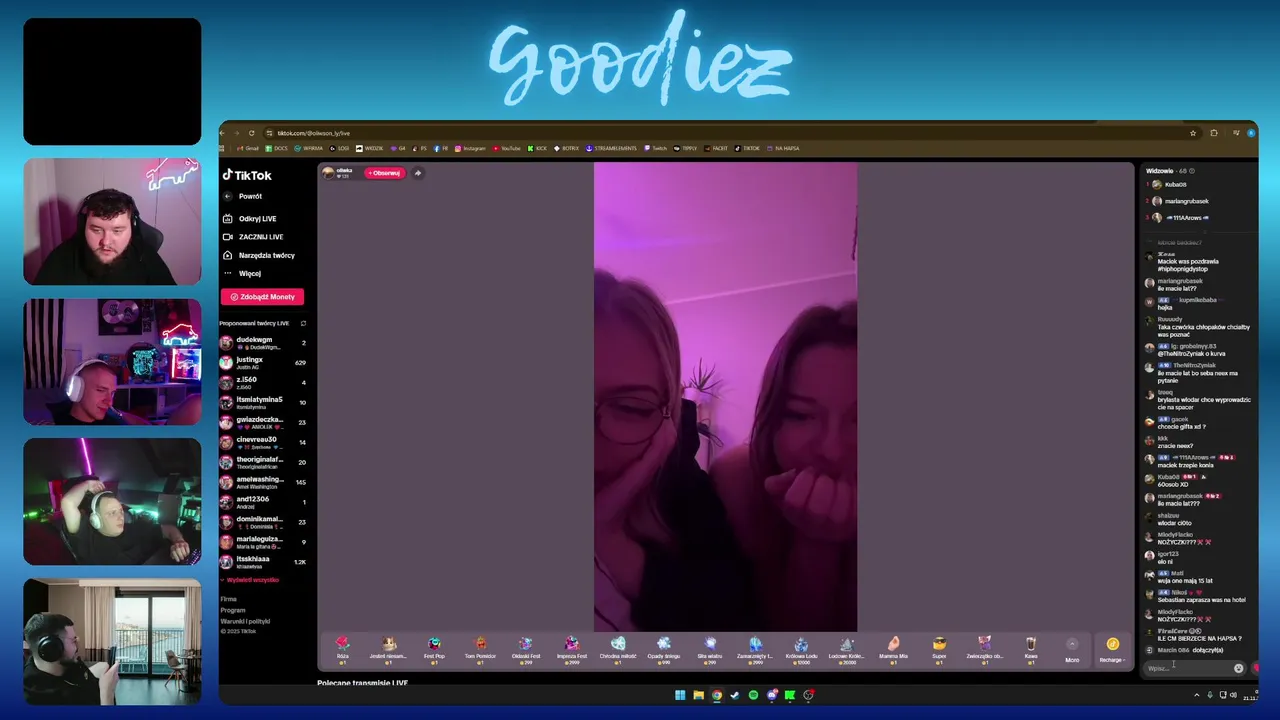Open the KICK bookmark
Viewport: 1280px width, 720px height.
click(x=537, y=148)
